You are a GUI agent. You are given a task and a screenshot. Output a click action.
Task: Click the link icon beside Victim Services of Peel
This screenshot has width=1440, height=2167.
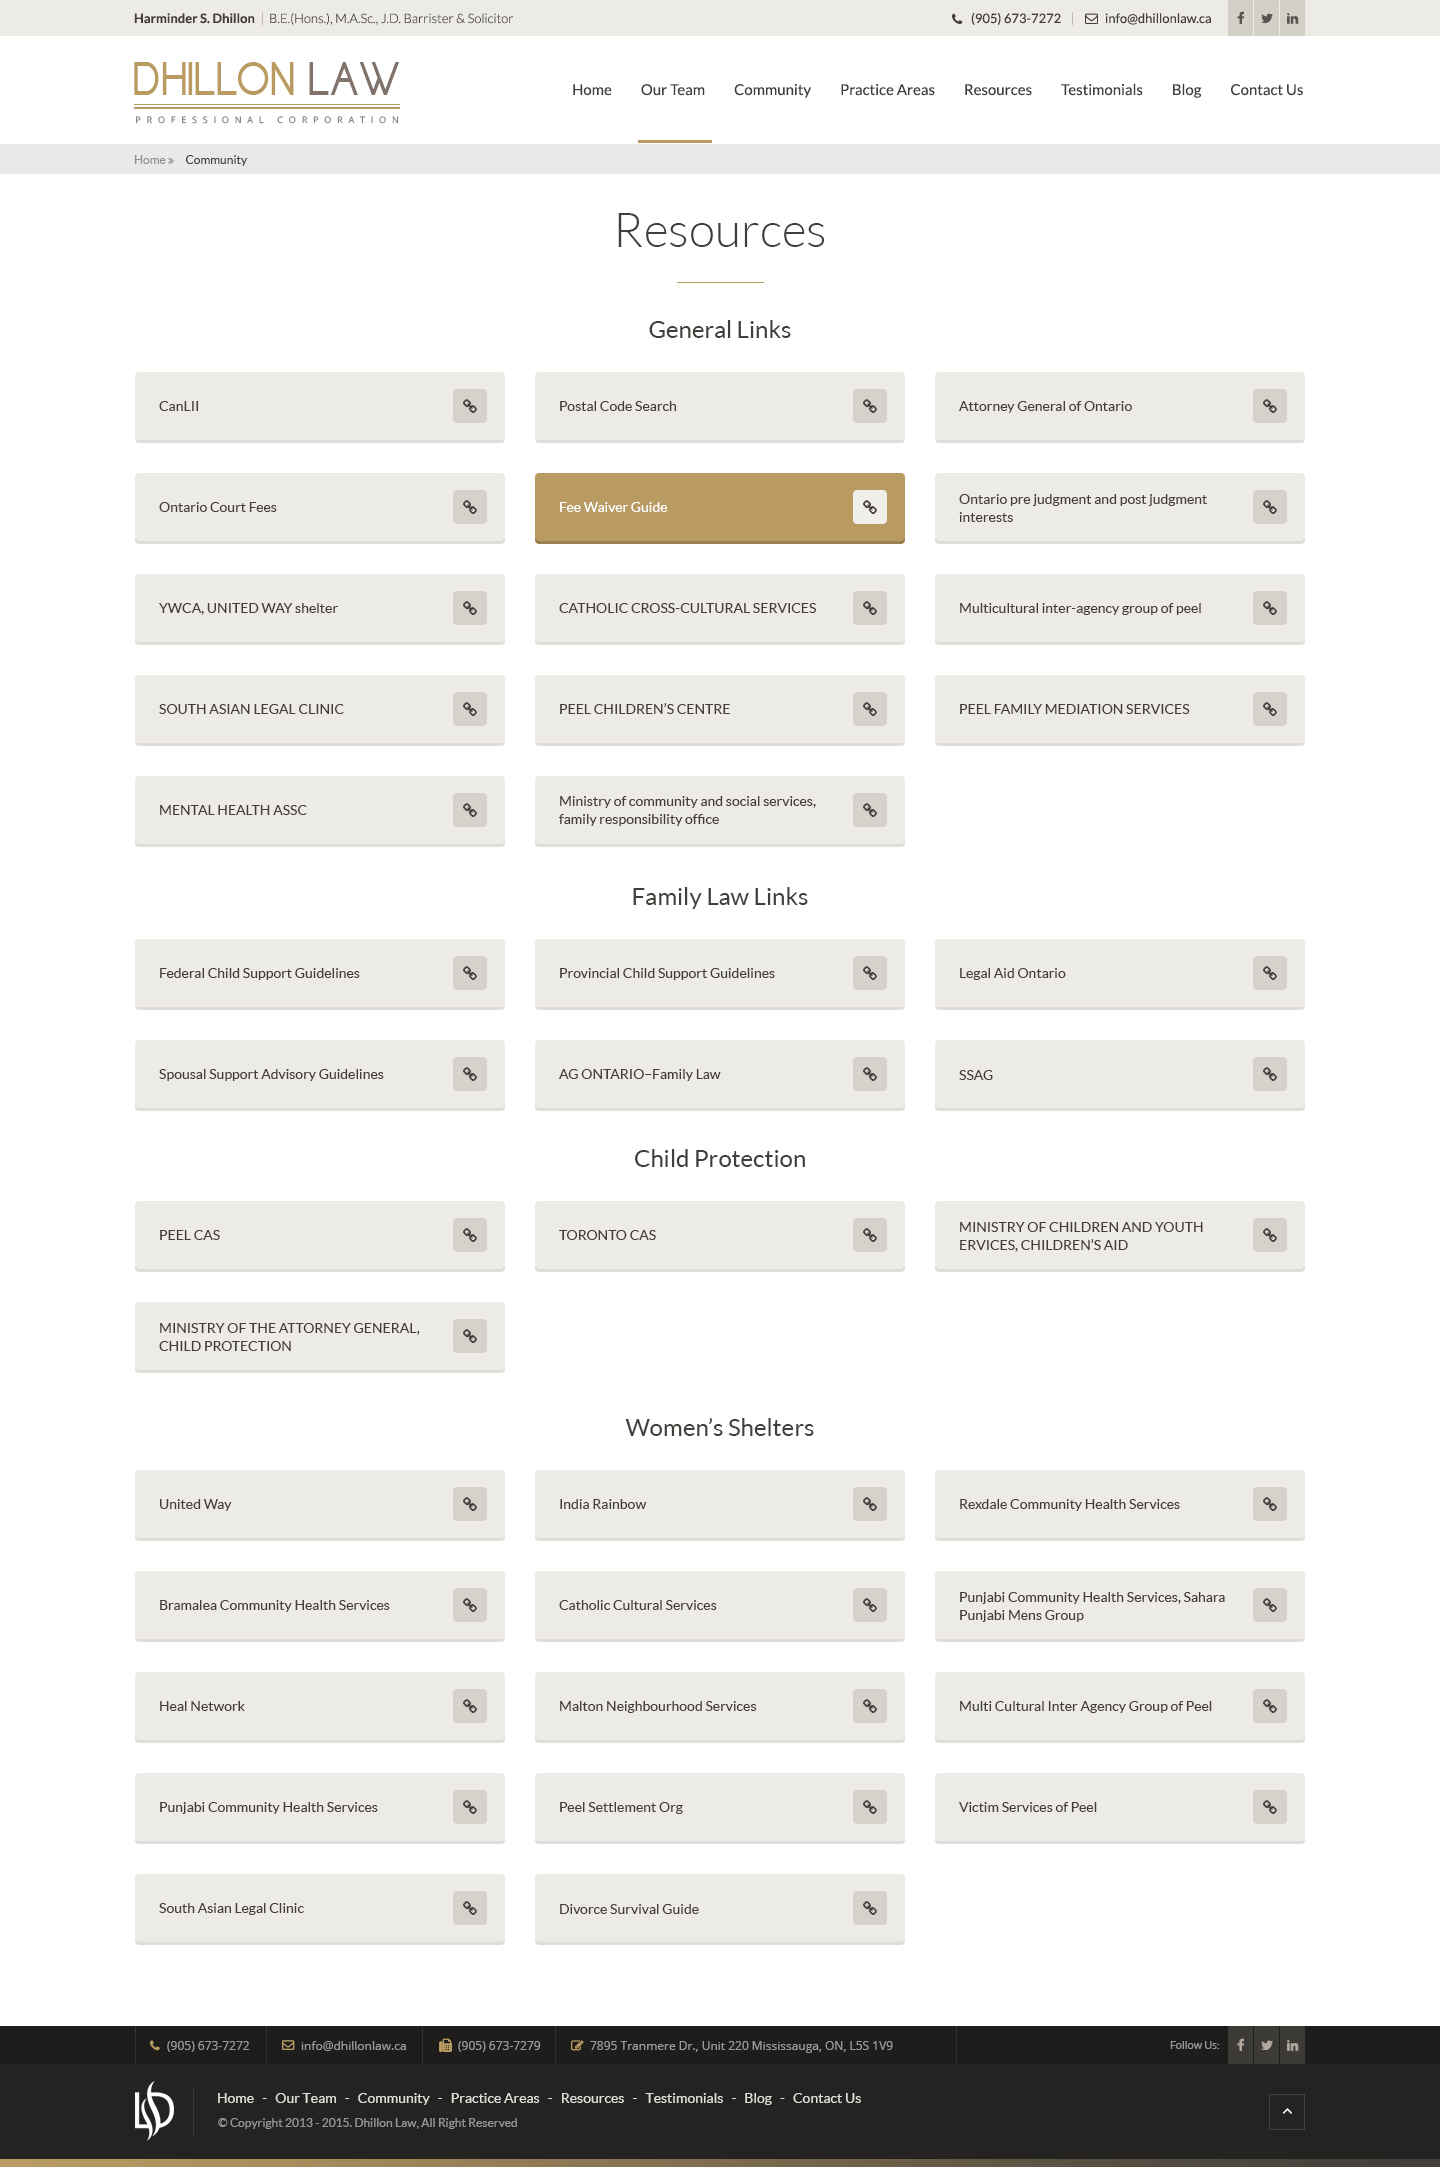coord(1270,1807)
